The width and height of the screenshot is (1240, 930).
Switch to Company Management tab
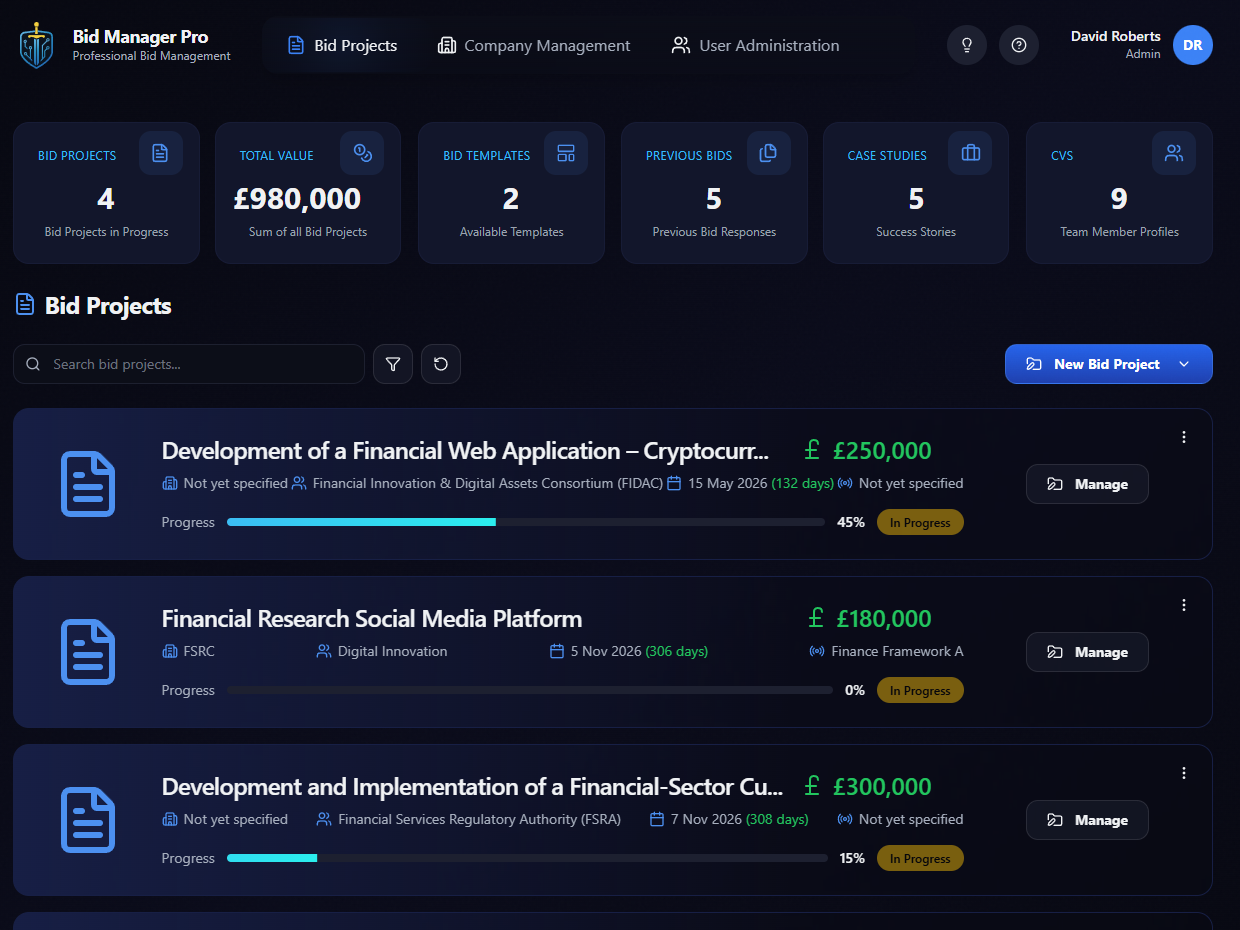coord(534,45)
